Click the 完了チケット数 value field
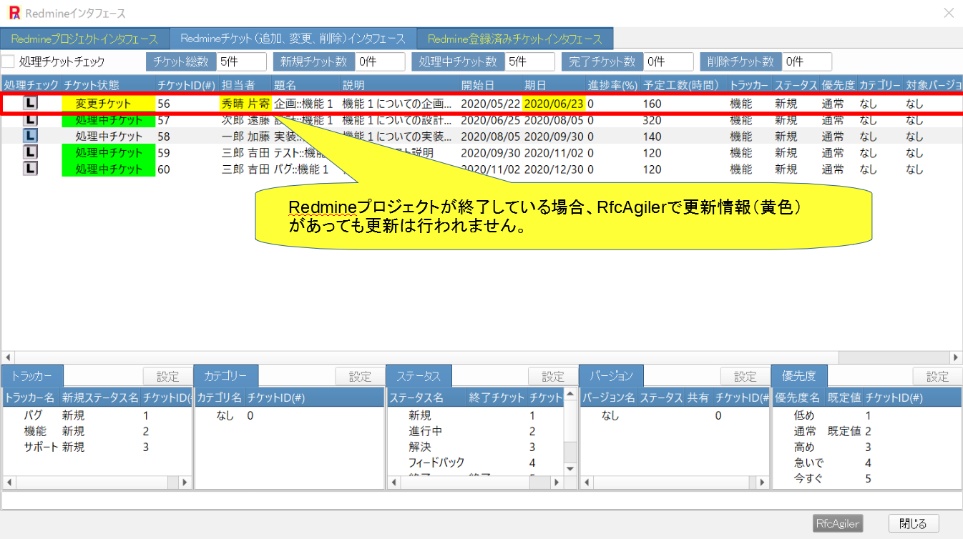Image resolution: width=963 pixels, height=539 pixels. (668, 61)
